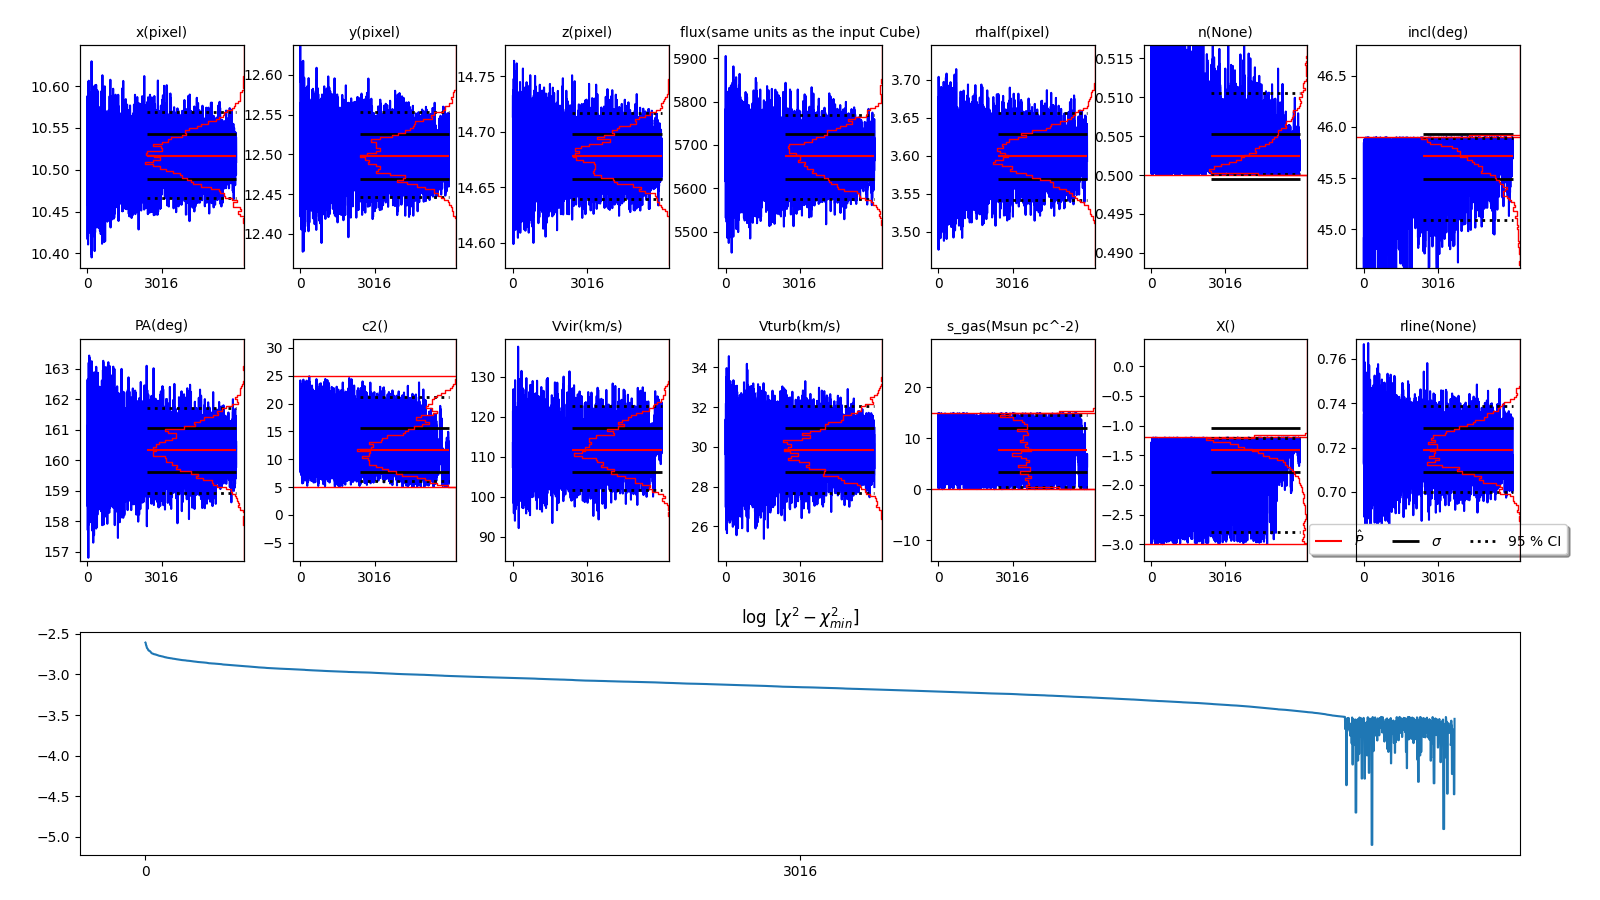Image resolution: width=1600 pixels, height=900 pixels.
Task: Select the X() parameter plot
Action: pyautogui.click(x=1225, y=450)
